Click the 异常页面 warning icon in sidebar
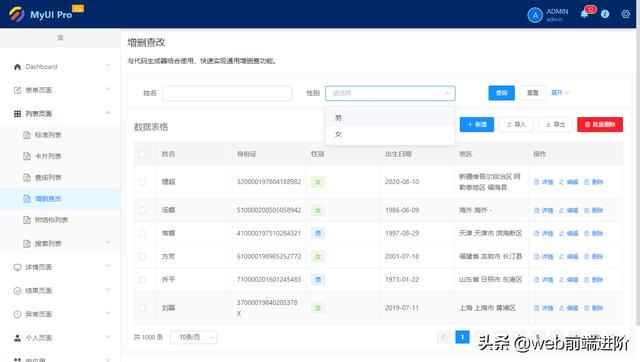Screen dimensions: 640x362 (17, 314)
